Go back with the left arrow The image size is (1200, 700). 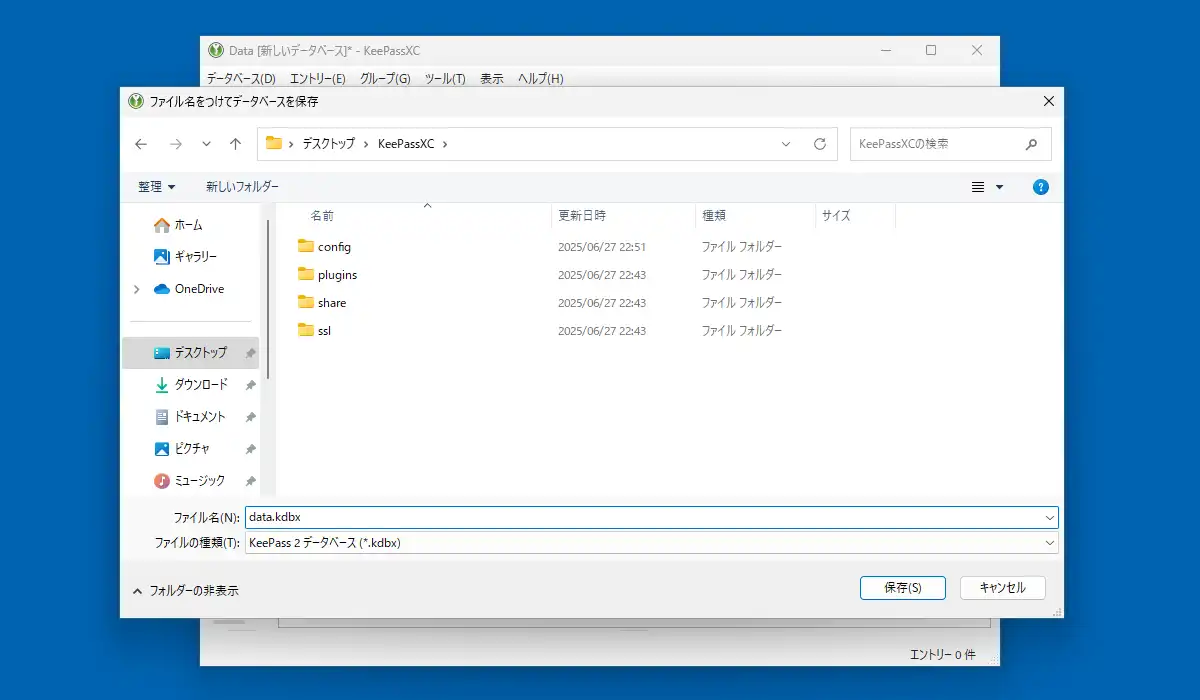[141, 144]
